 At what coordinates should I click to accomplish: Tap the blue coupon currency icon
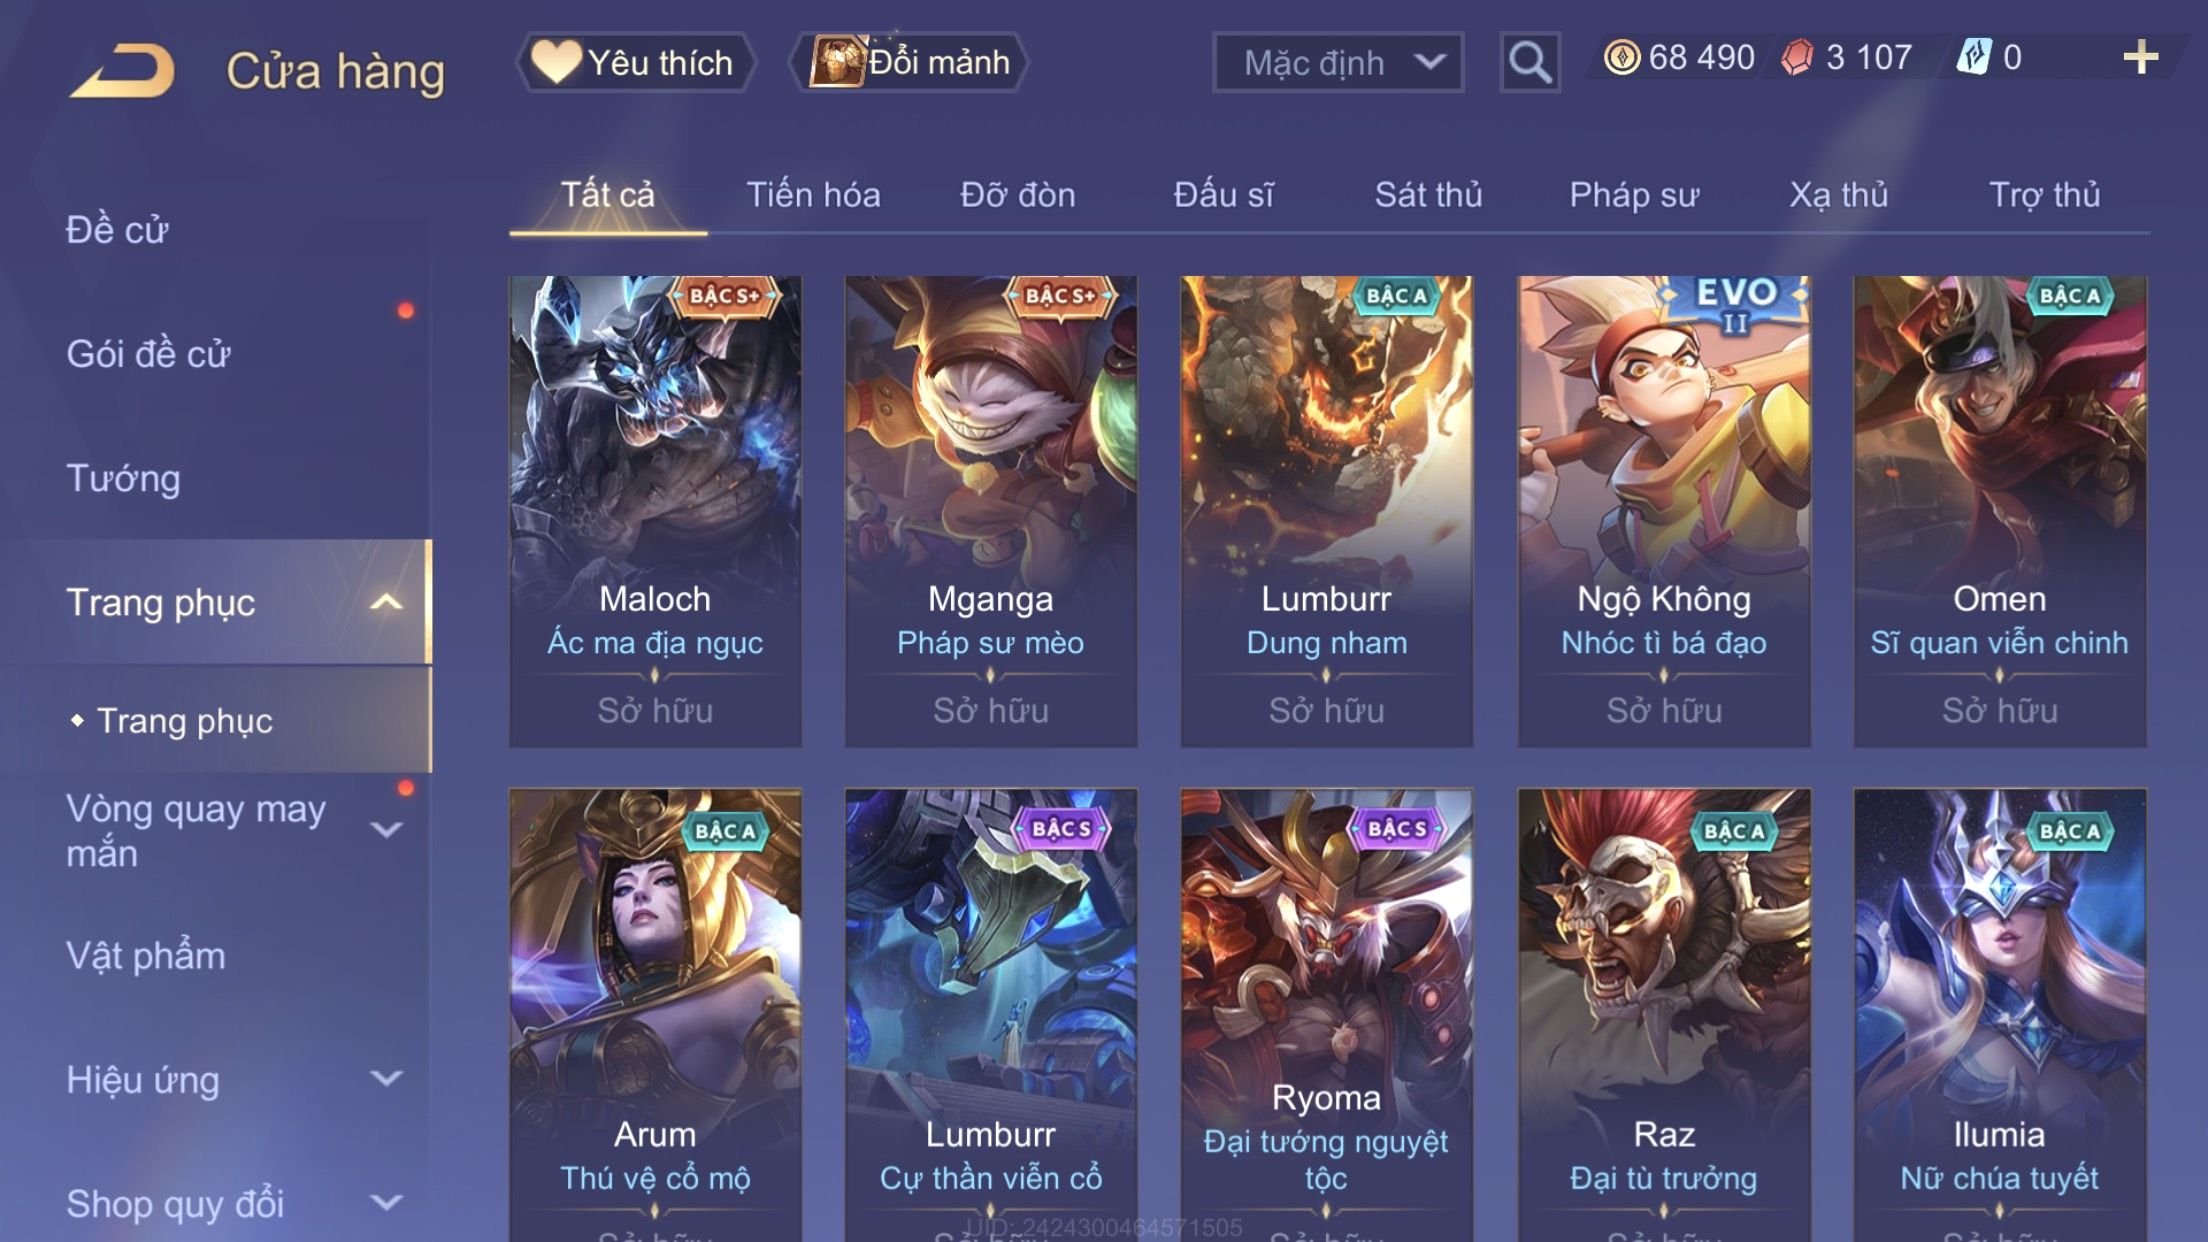tap(1973, 57)
